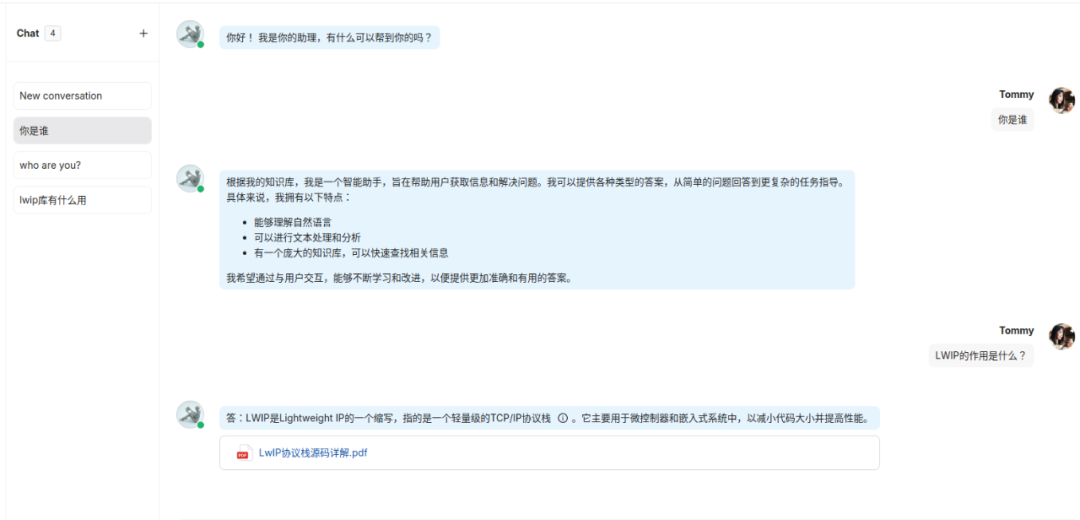Click the user's LWIP的作用是什么 message bubble
The width and height of the screenshot is (1080, 520).
(980, 355)
